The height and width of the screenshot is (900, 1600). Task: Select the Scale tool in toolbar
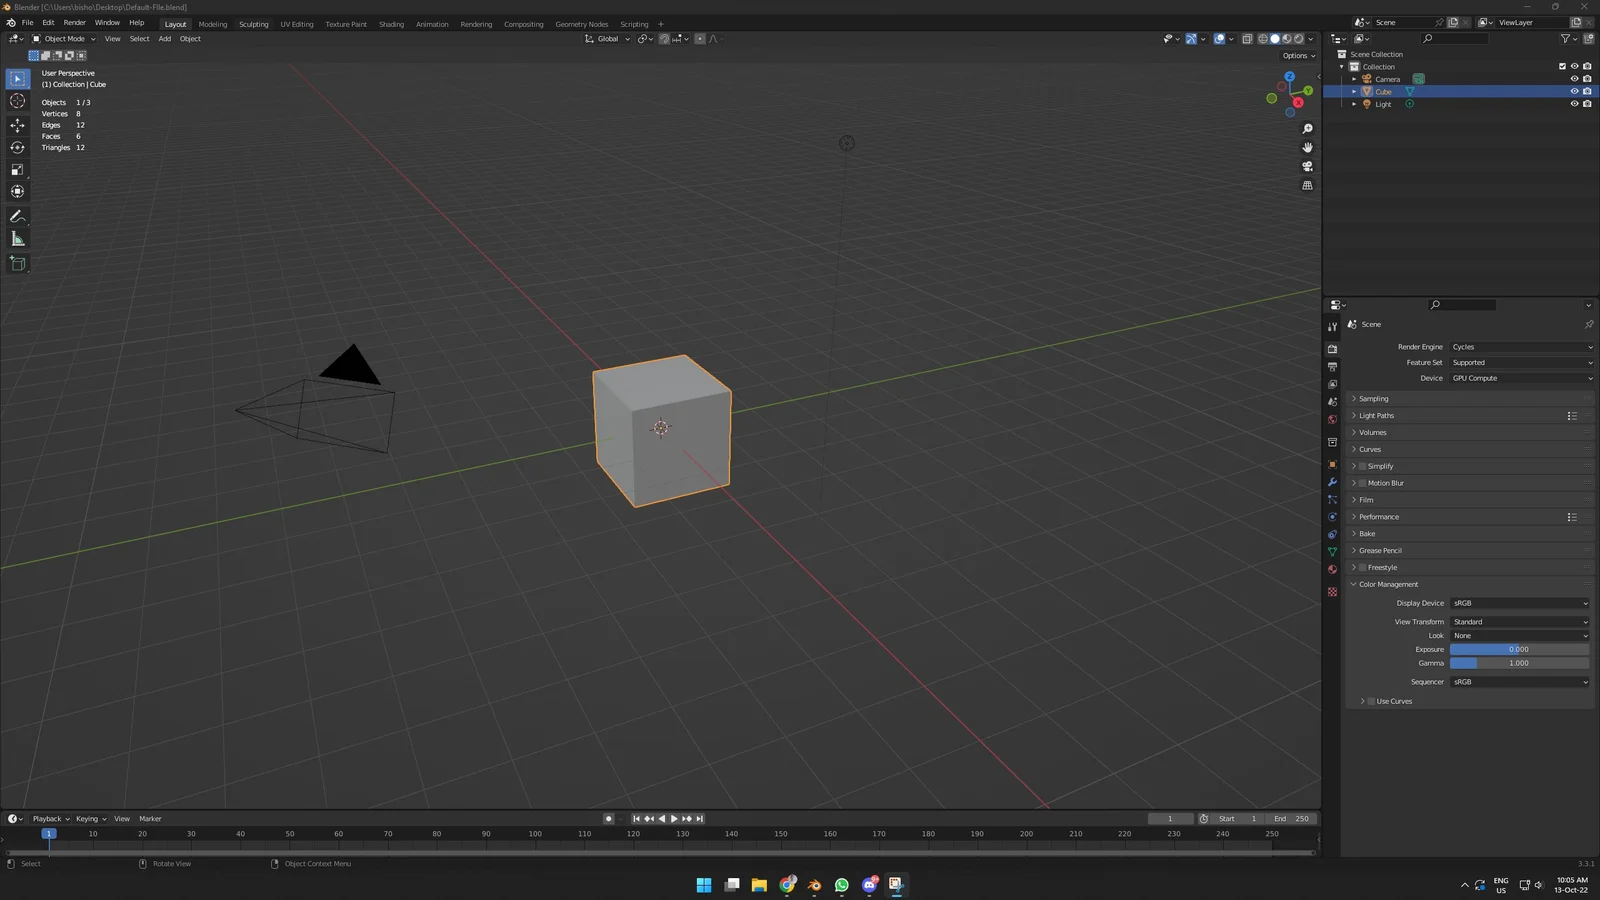tap(17, 169)
